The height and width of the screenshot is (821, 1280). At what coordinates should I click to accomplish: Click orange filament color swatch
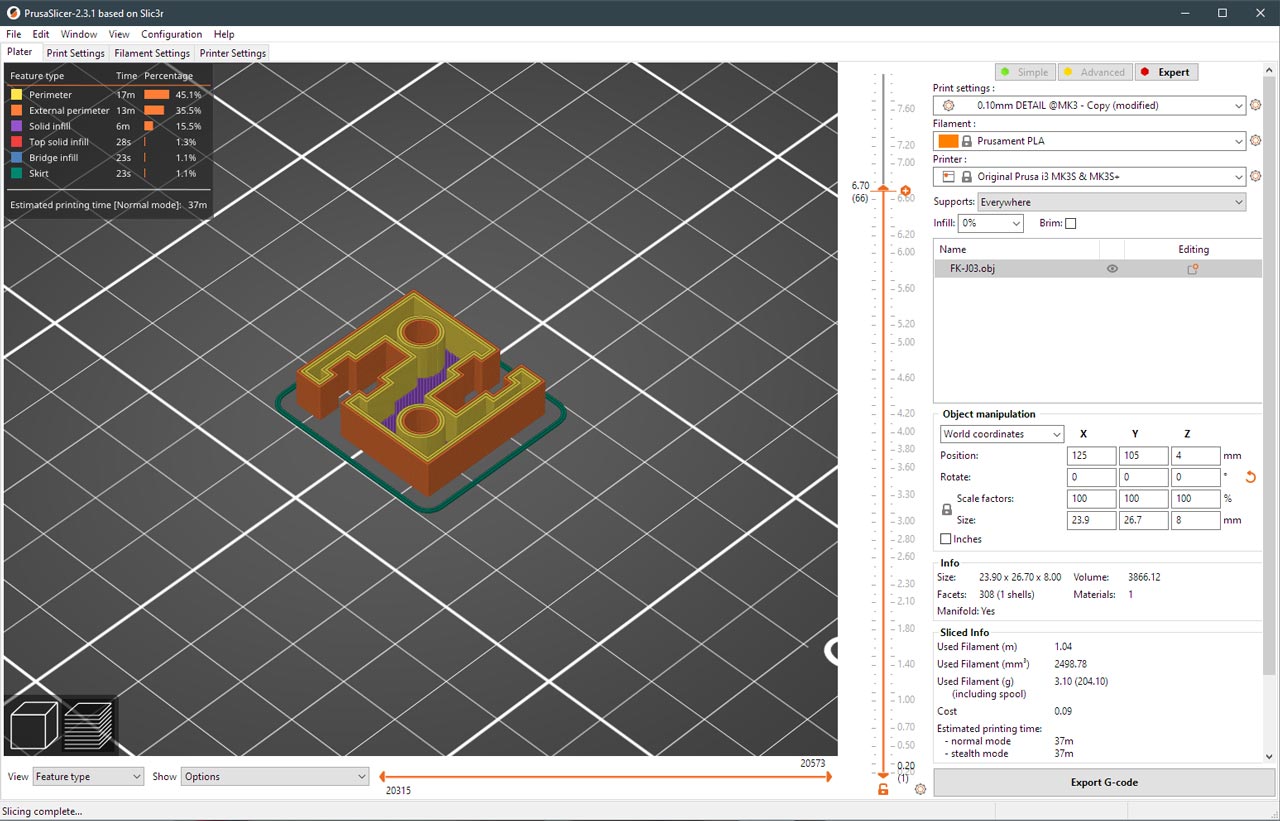pyautogui.click(x=949, y=141)
